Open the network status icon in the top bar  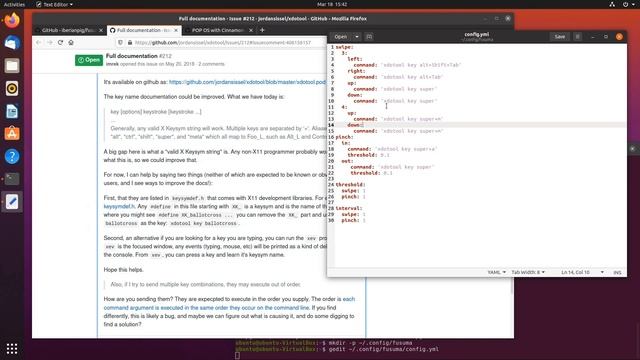[x=612, y=4]
